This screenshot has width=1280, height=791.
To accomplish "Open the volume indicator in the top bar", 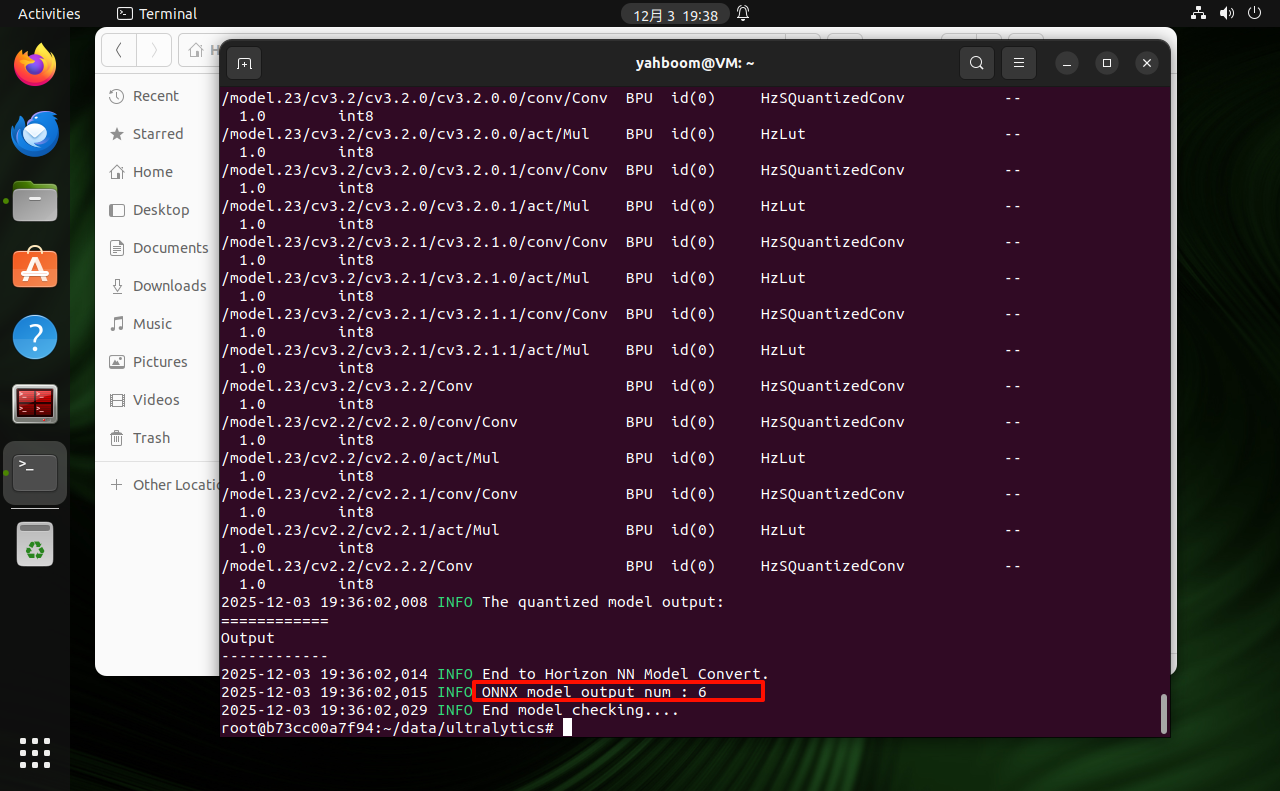I will (1227, 14).
